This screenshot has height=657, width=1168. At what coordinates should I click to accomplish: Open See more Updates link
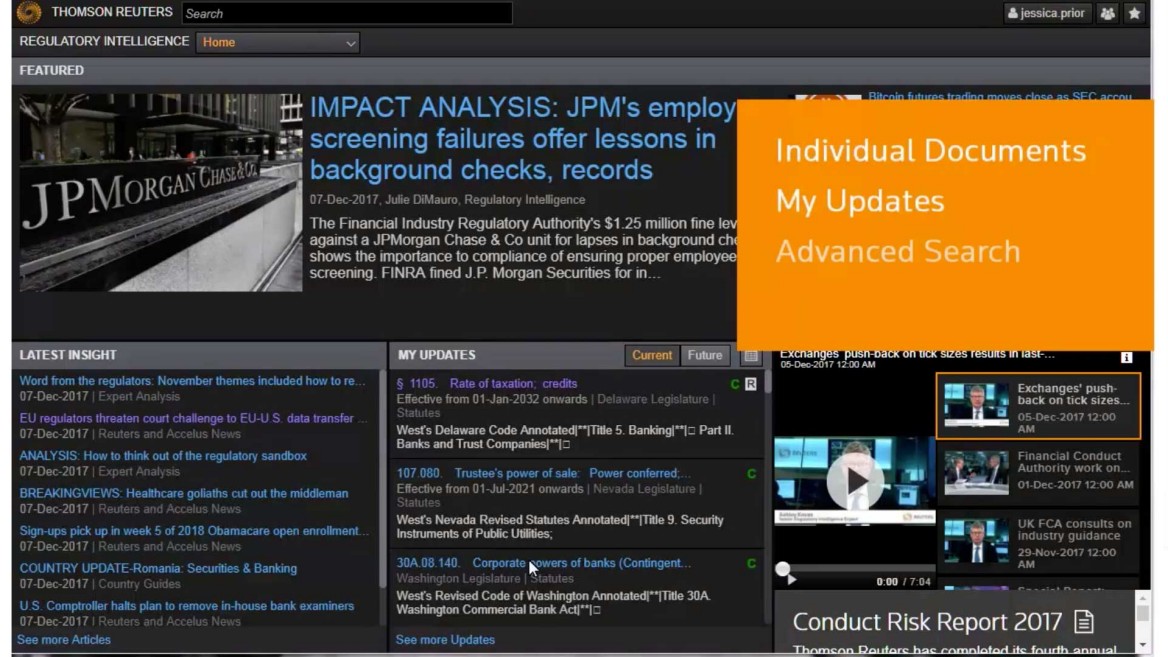[444, 639]
